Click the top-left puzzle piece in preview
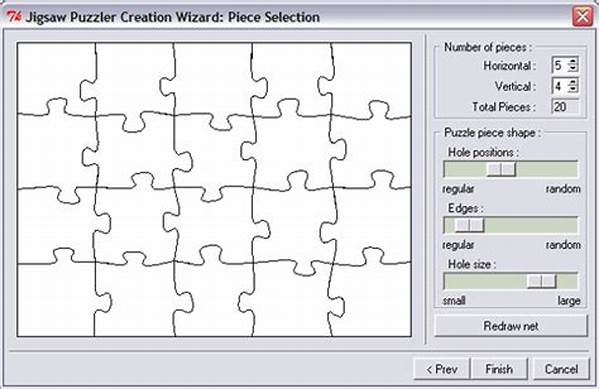600x389 pixels. (52, 75)
